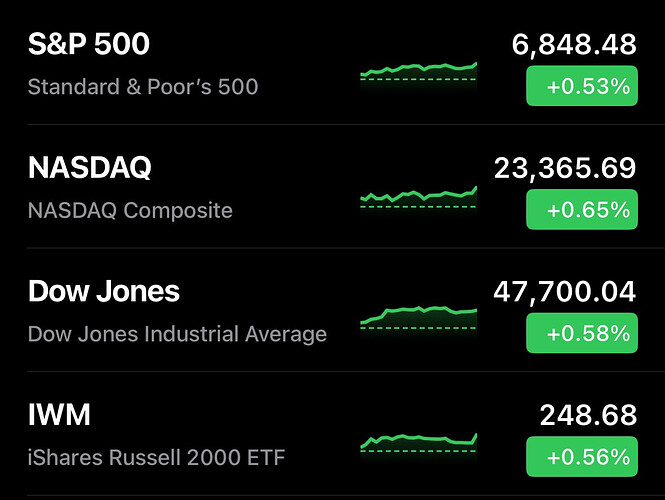Tap the IWM price 248.68
665x500 pixels.
point(588,415)
